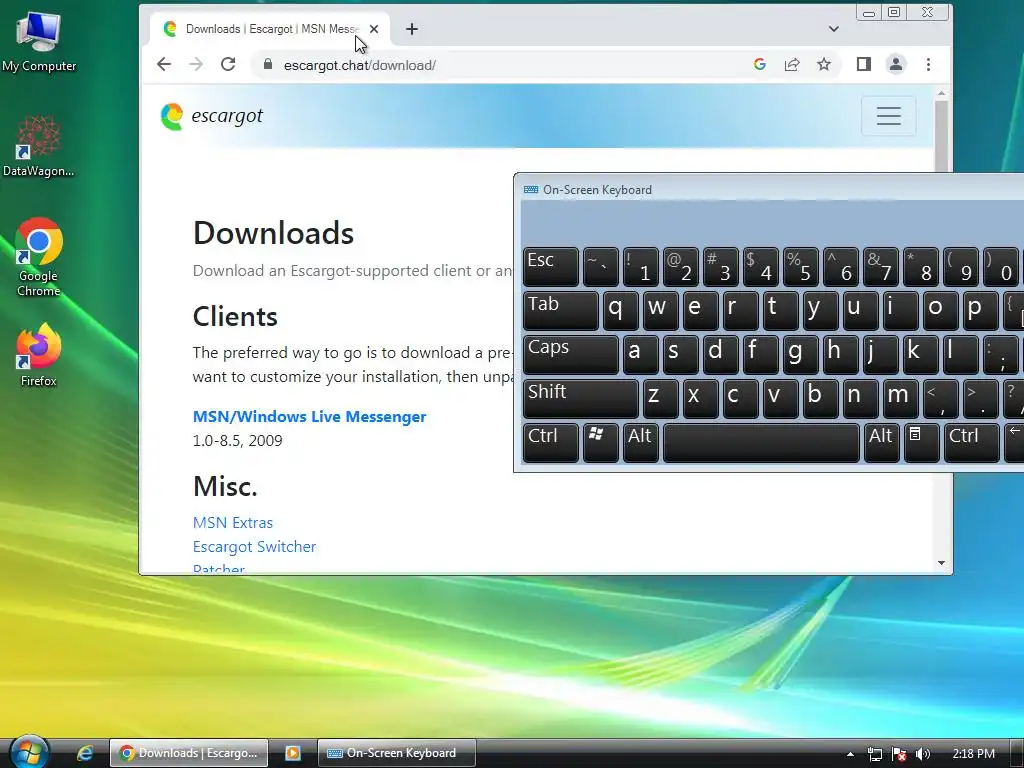This screenshot has width=1024, height=768.
Task: Select the DataWagon desktop shortcut
Action: click(x=39, y=146)
